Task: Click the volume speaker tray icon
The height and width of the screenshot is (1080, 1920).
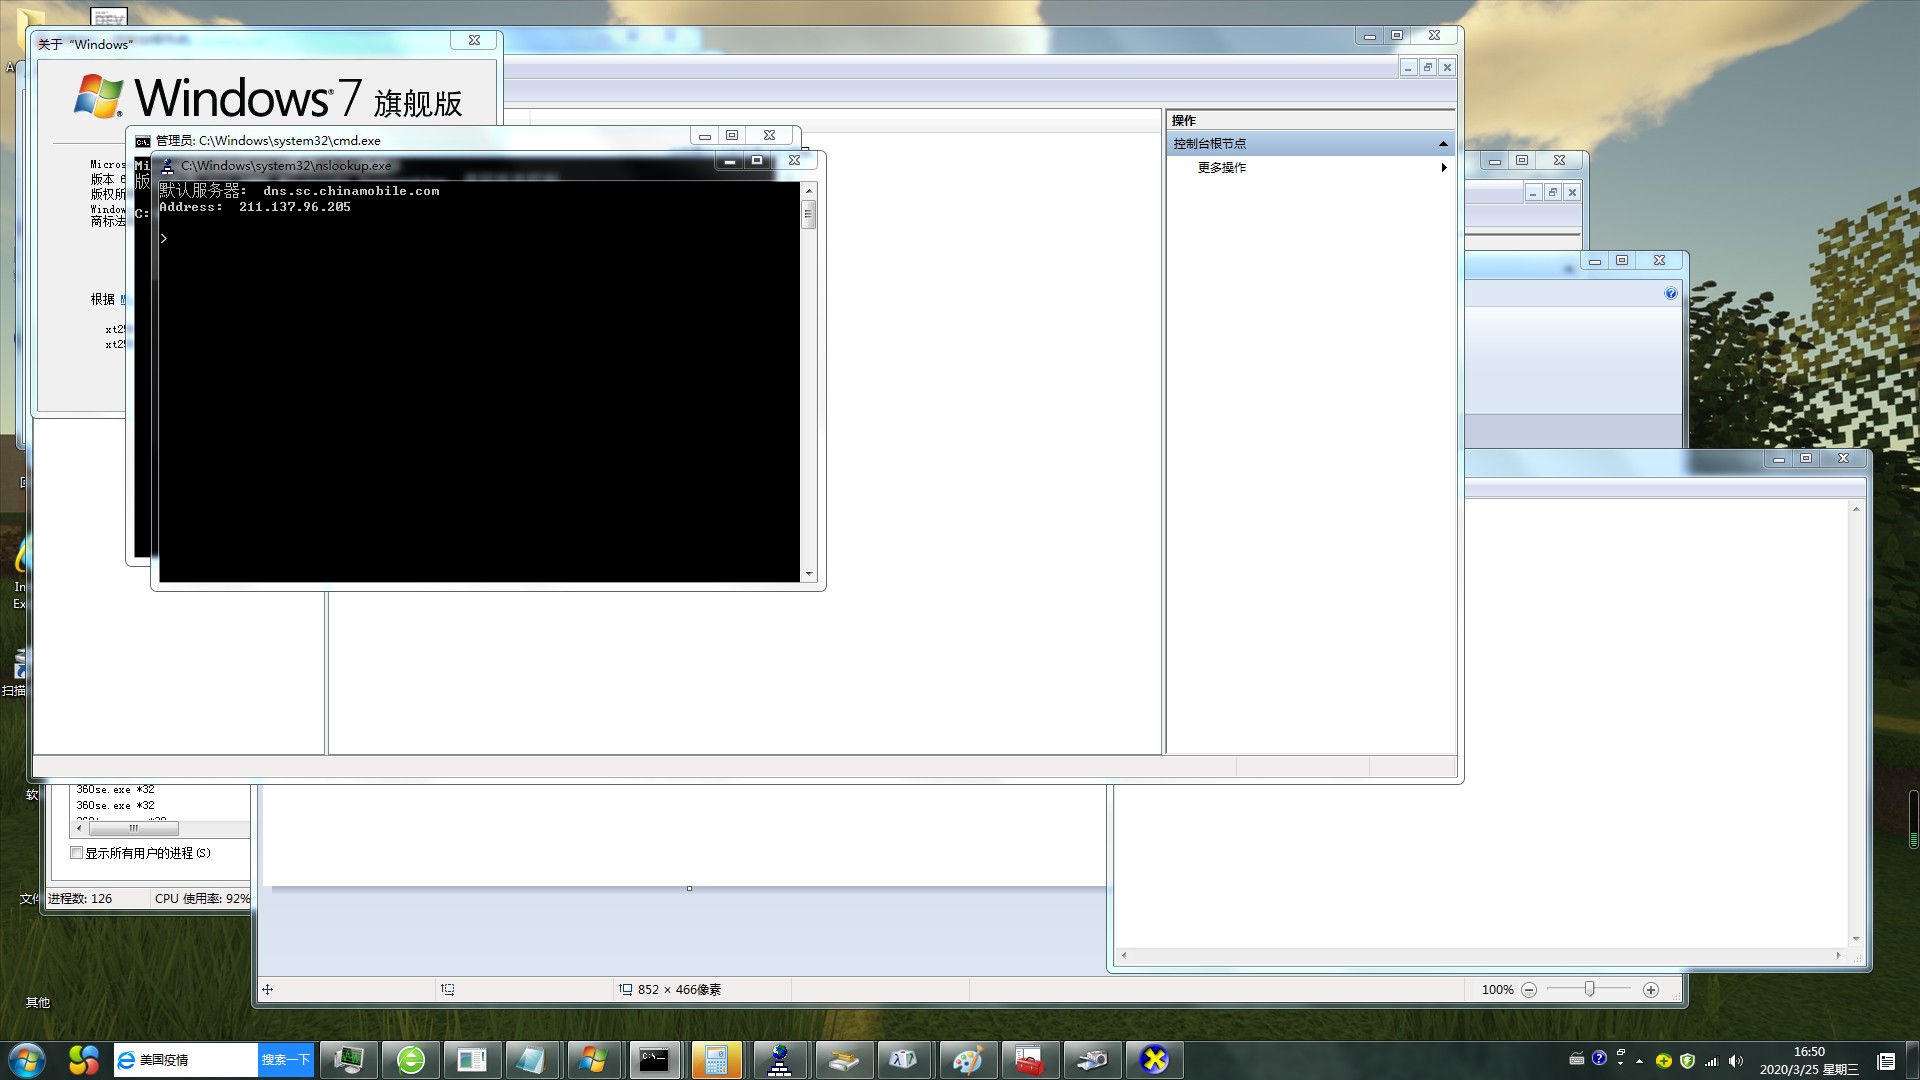Action: [1736, 1061]
